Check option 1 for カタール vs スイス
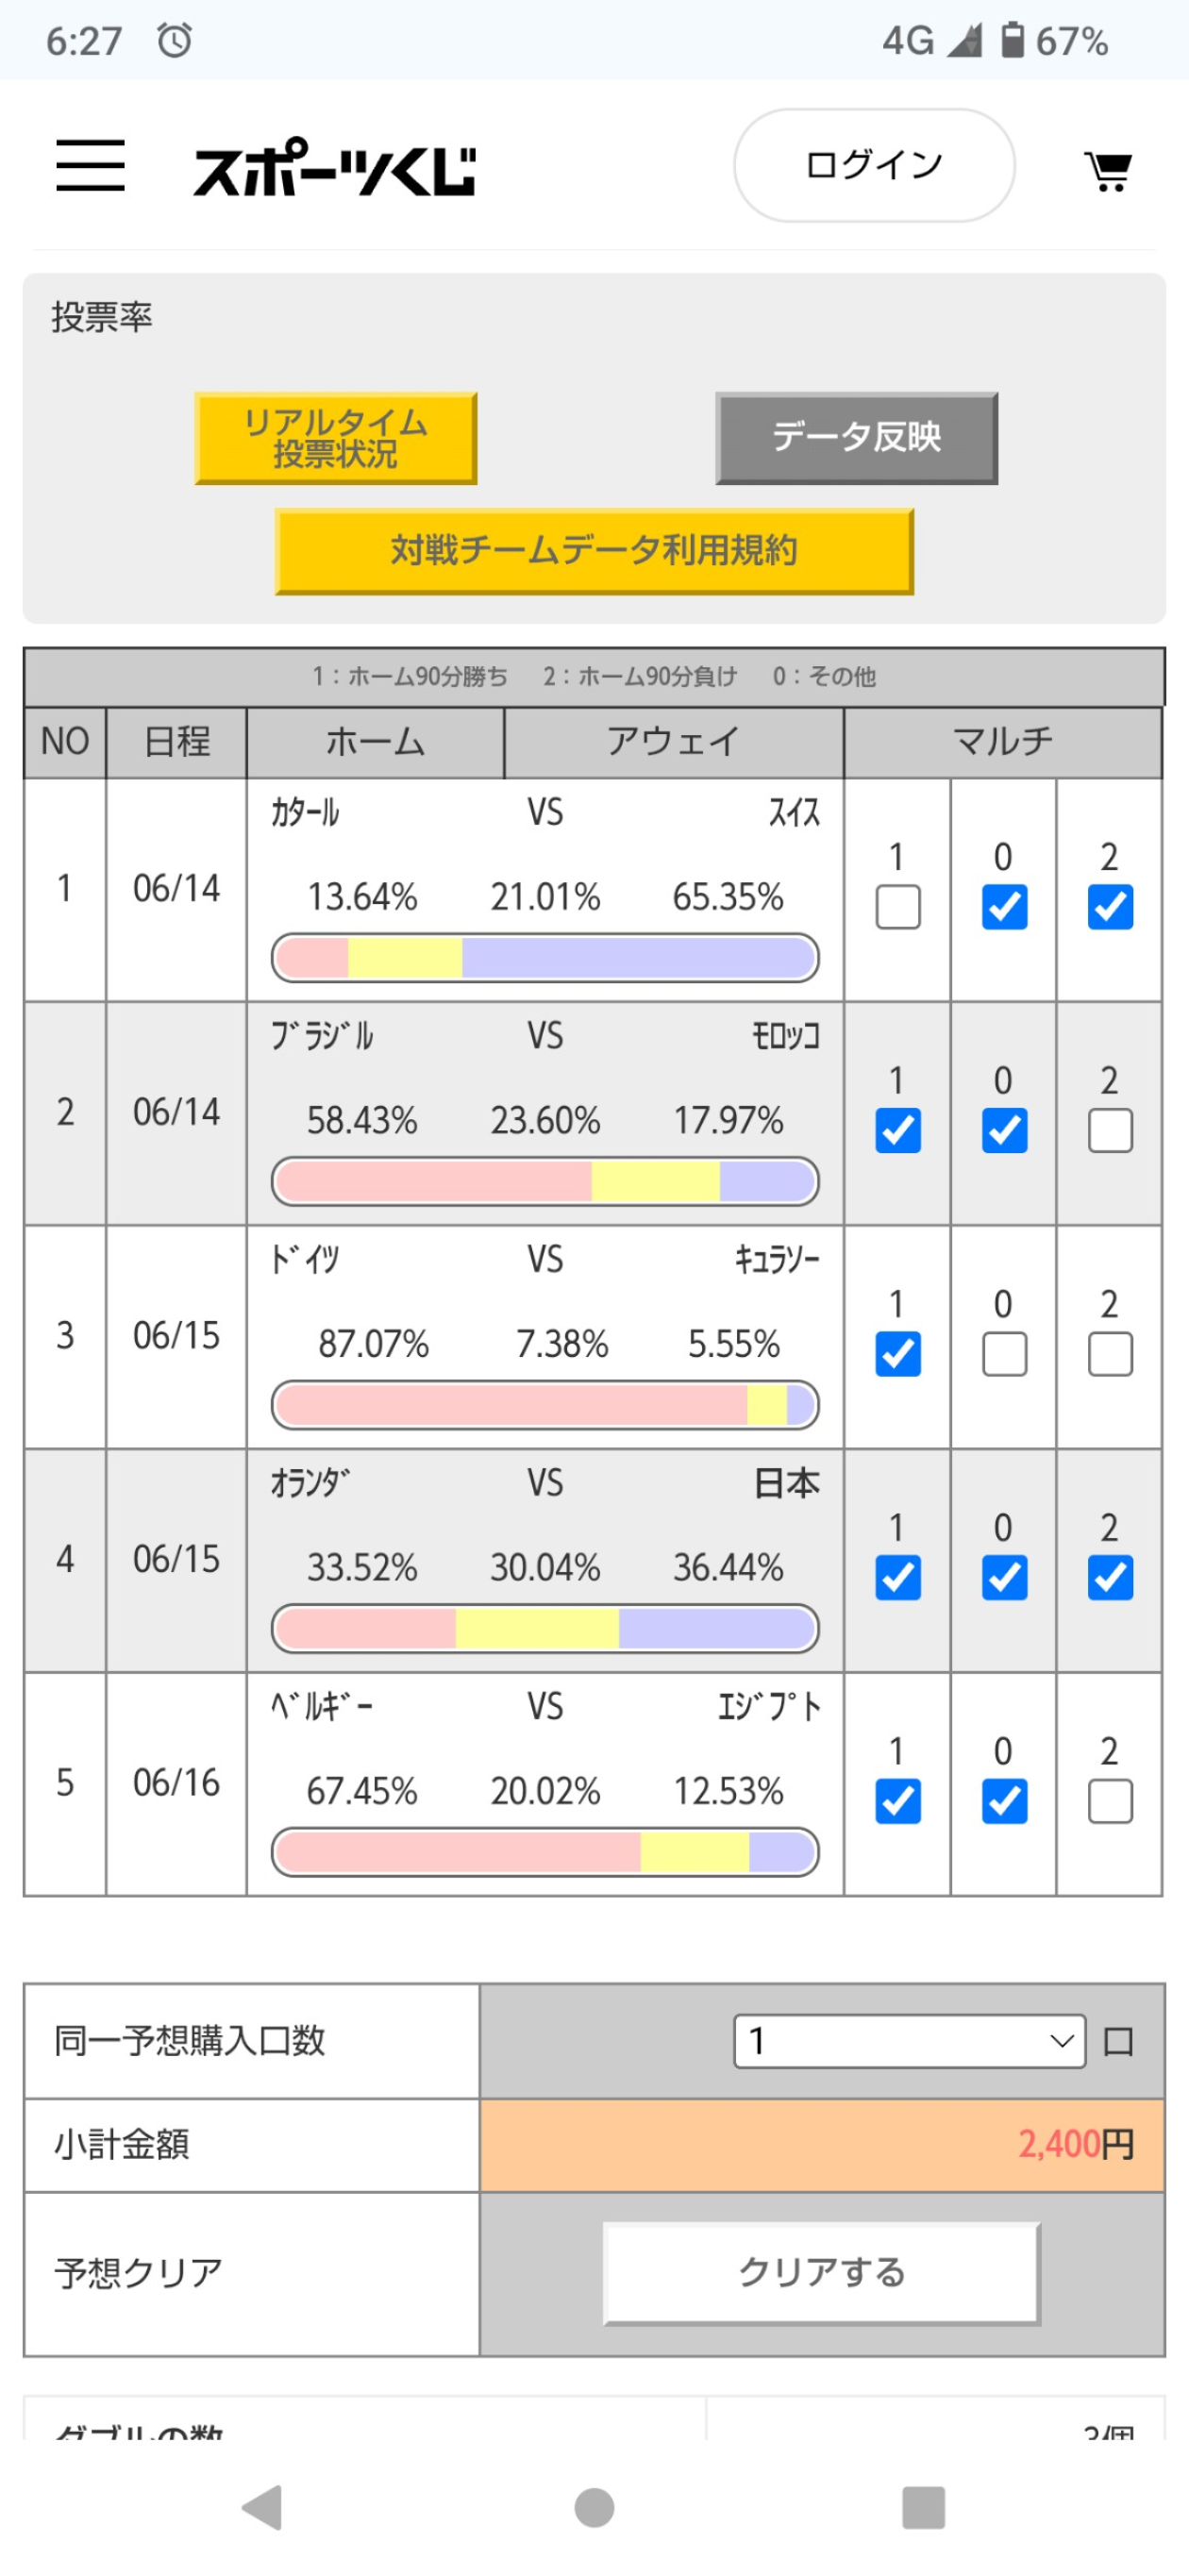This screenshot has width=1189, height=2576. [898, 907]
